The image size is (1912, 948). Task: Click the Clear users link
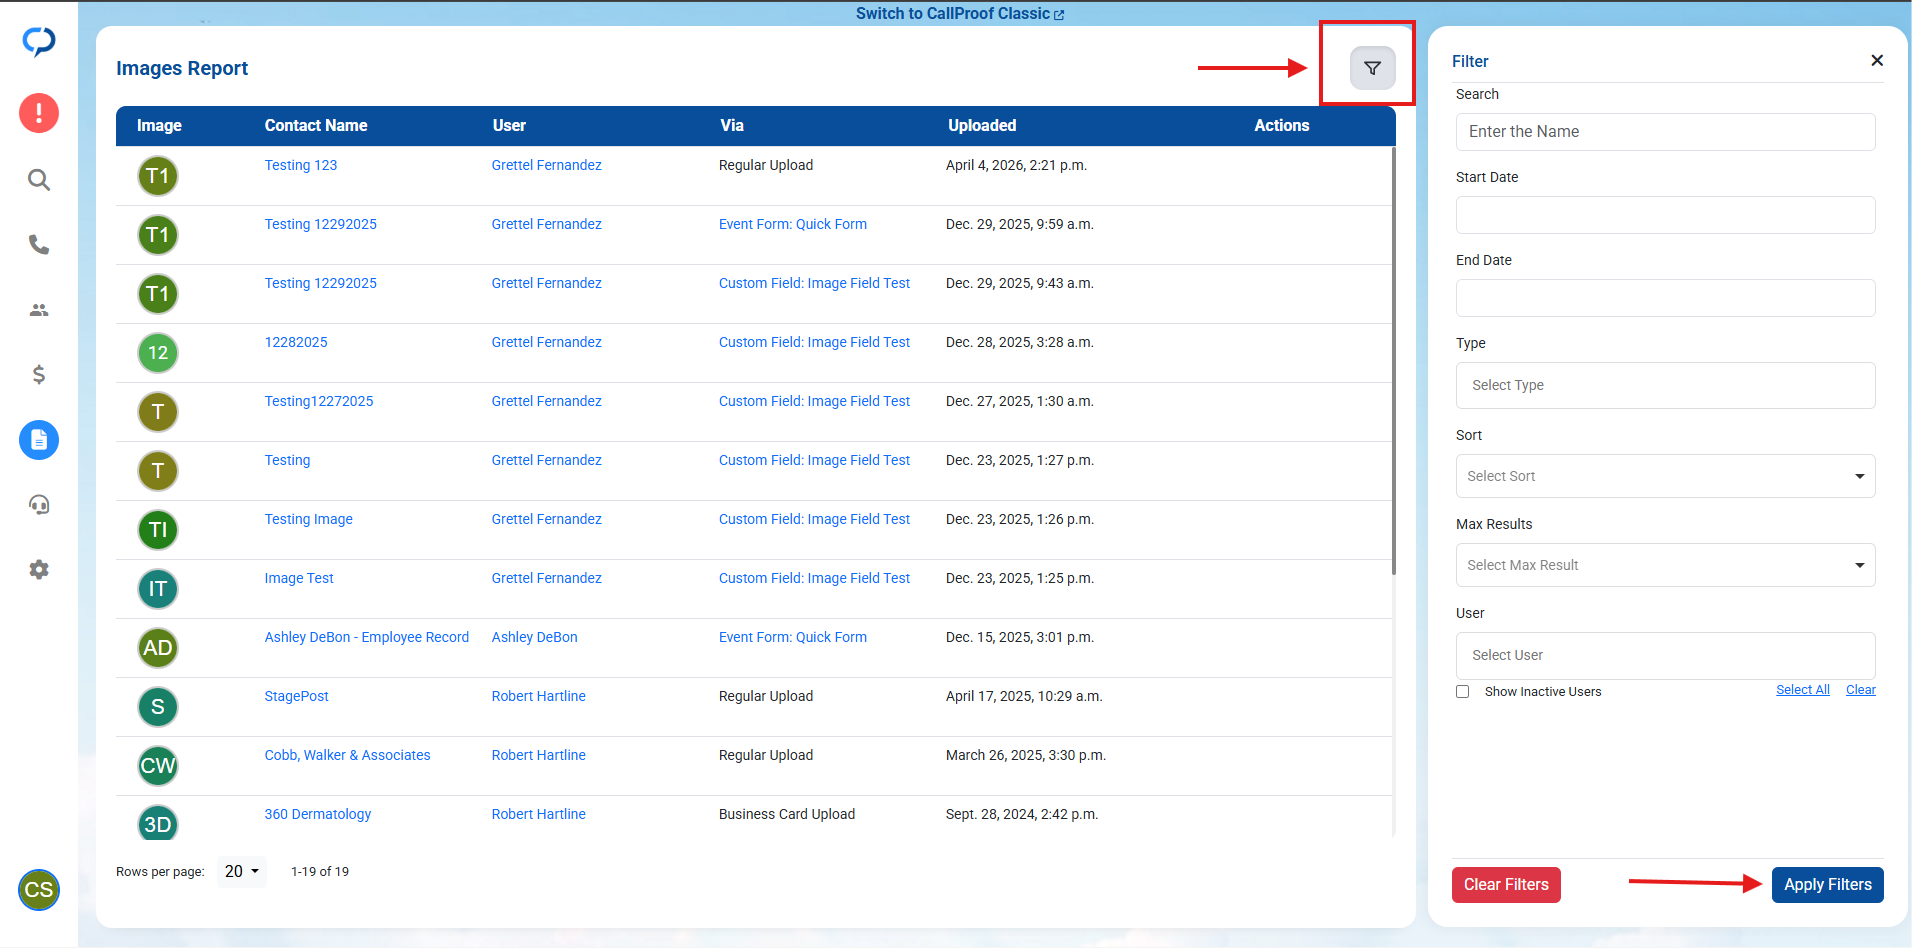[1860, 690]
